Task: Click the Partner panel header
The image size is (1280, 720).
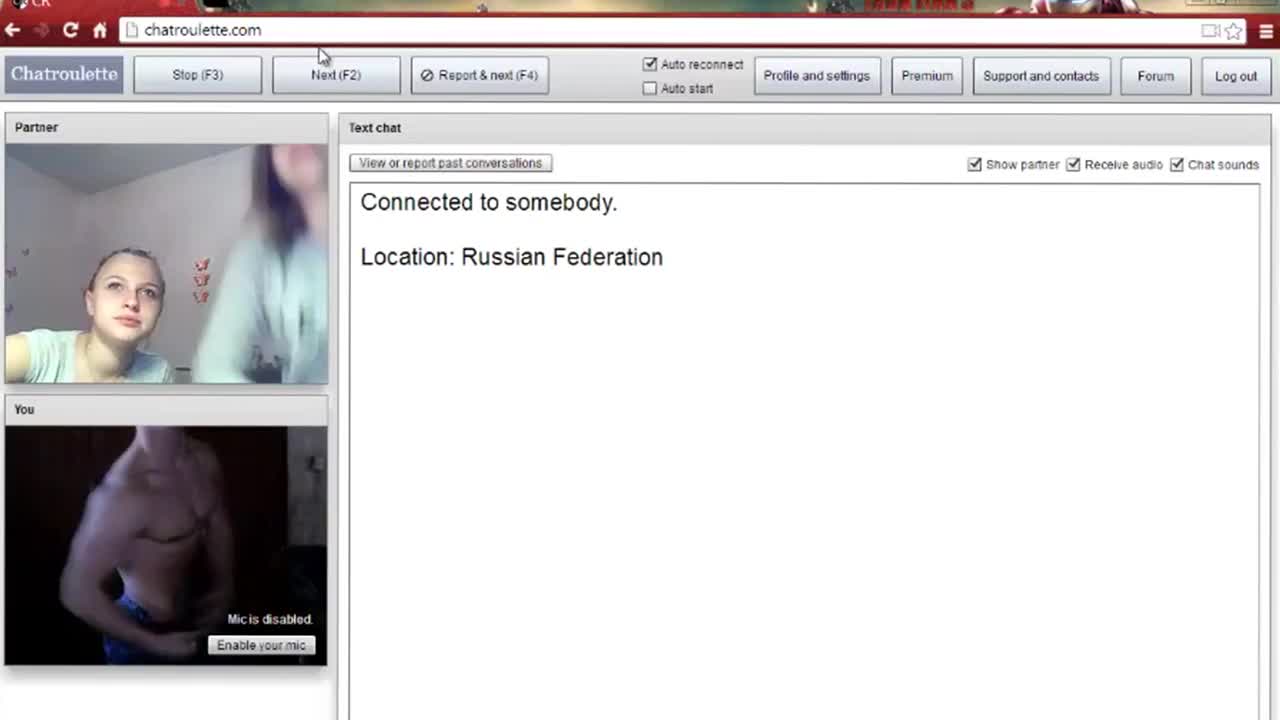Action: 166,127
